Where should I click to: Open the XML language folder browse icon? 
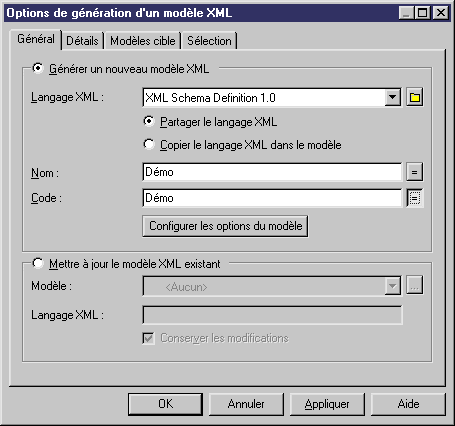click(x=415, y=97)
